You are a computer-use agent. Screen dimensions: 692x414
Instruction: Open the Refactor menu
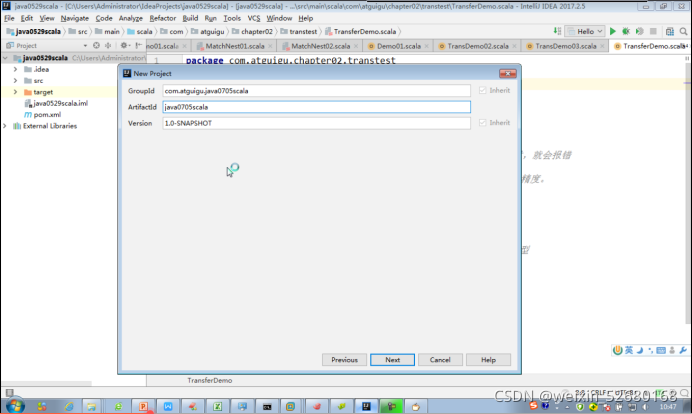[x=162, y=18]
